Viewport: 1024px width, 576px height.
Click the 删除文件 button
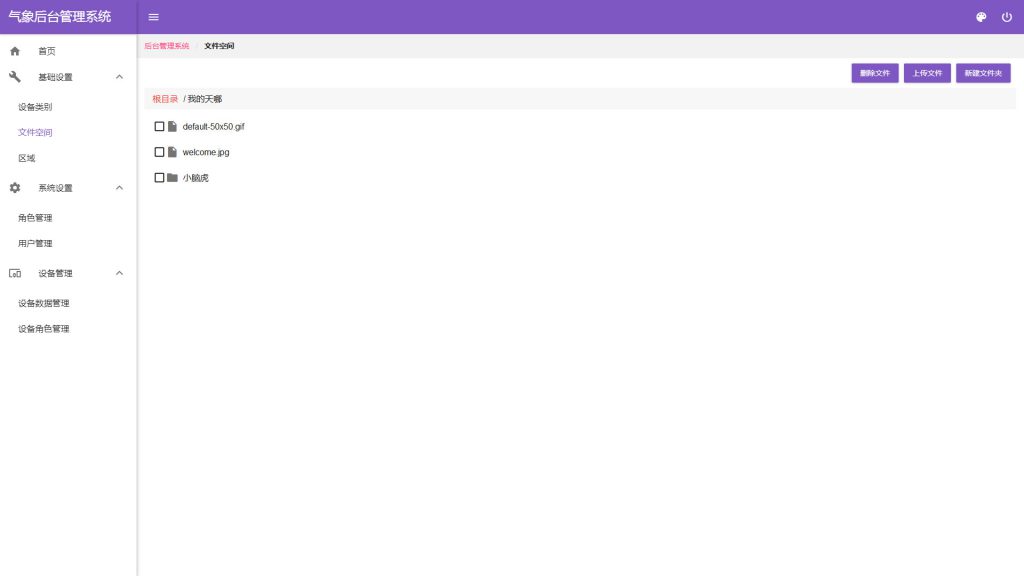tap(875, 73)
